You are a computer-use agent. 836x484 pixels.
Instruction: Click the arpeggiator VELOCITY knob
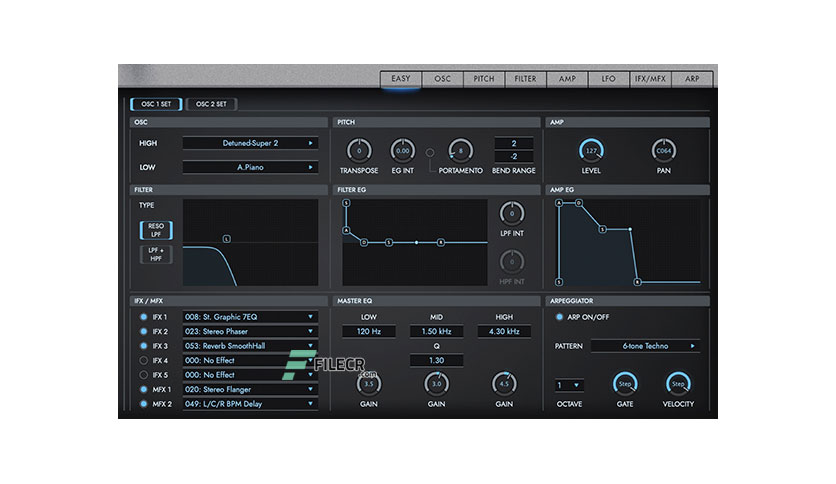678,384
